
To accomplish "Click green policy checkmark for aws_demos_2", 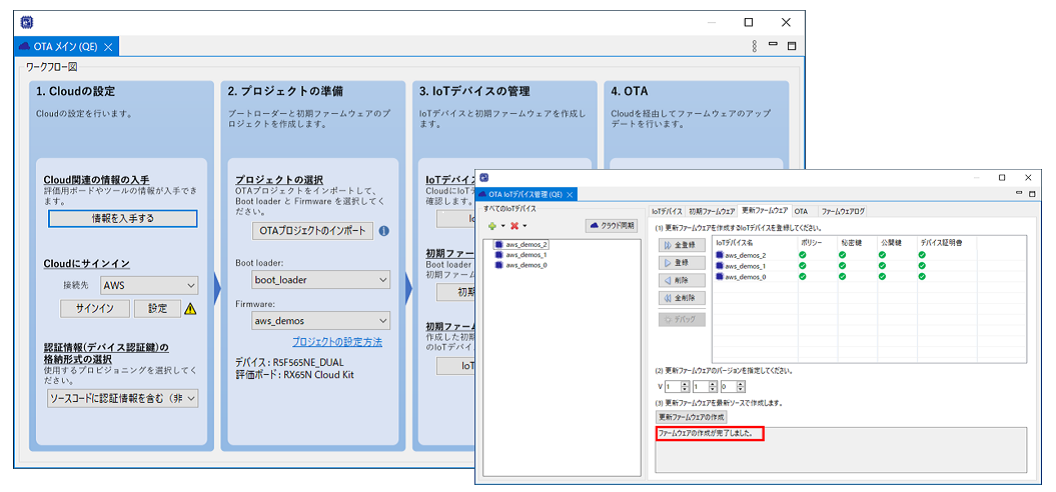I will (802, 254).
